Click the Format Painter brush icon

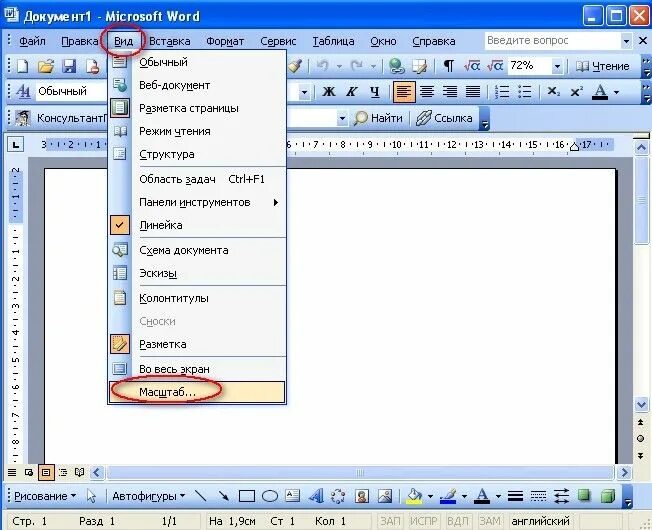[x=295, y=66]
